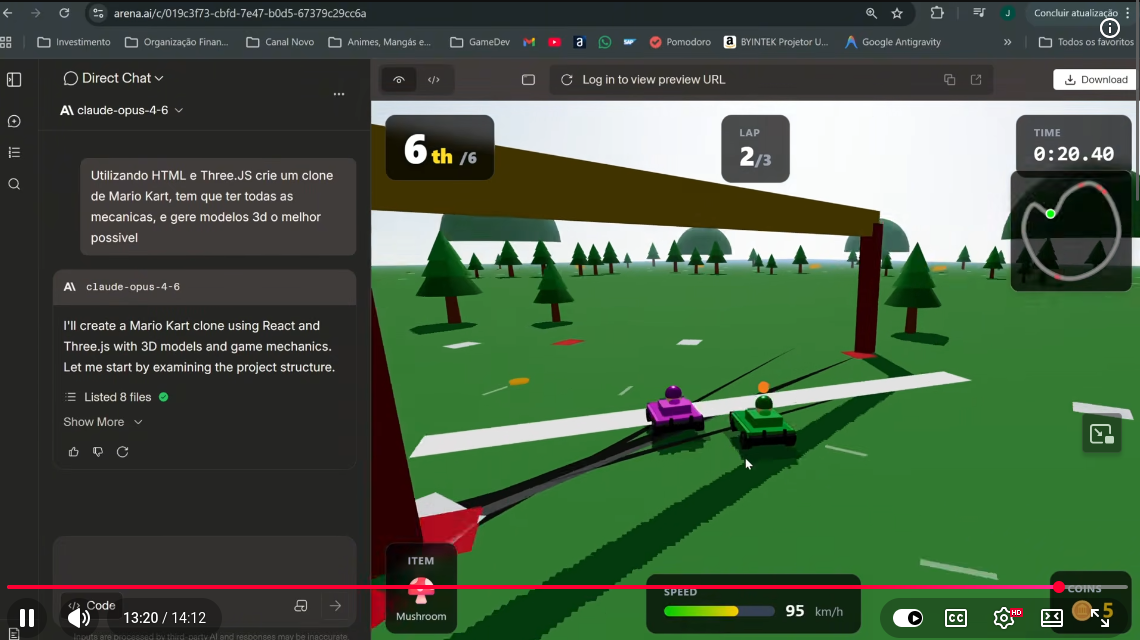1140x640 pixels.
Task: Open the Animes, Mangás e... bookmarks folder
Action: coord(380,42)
